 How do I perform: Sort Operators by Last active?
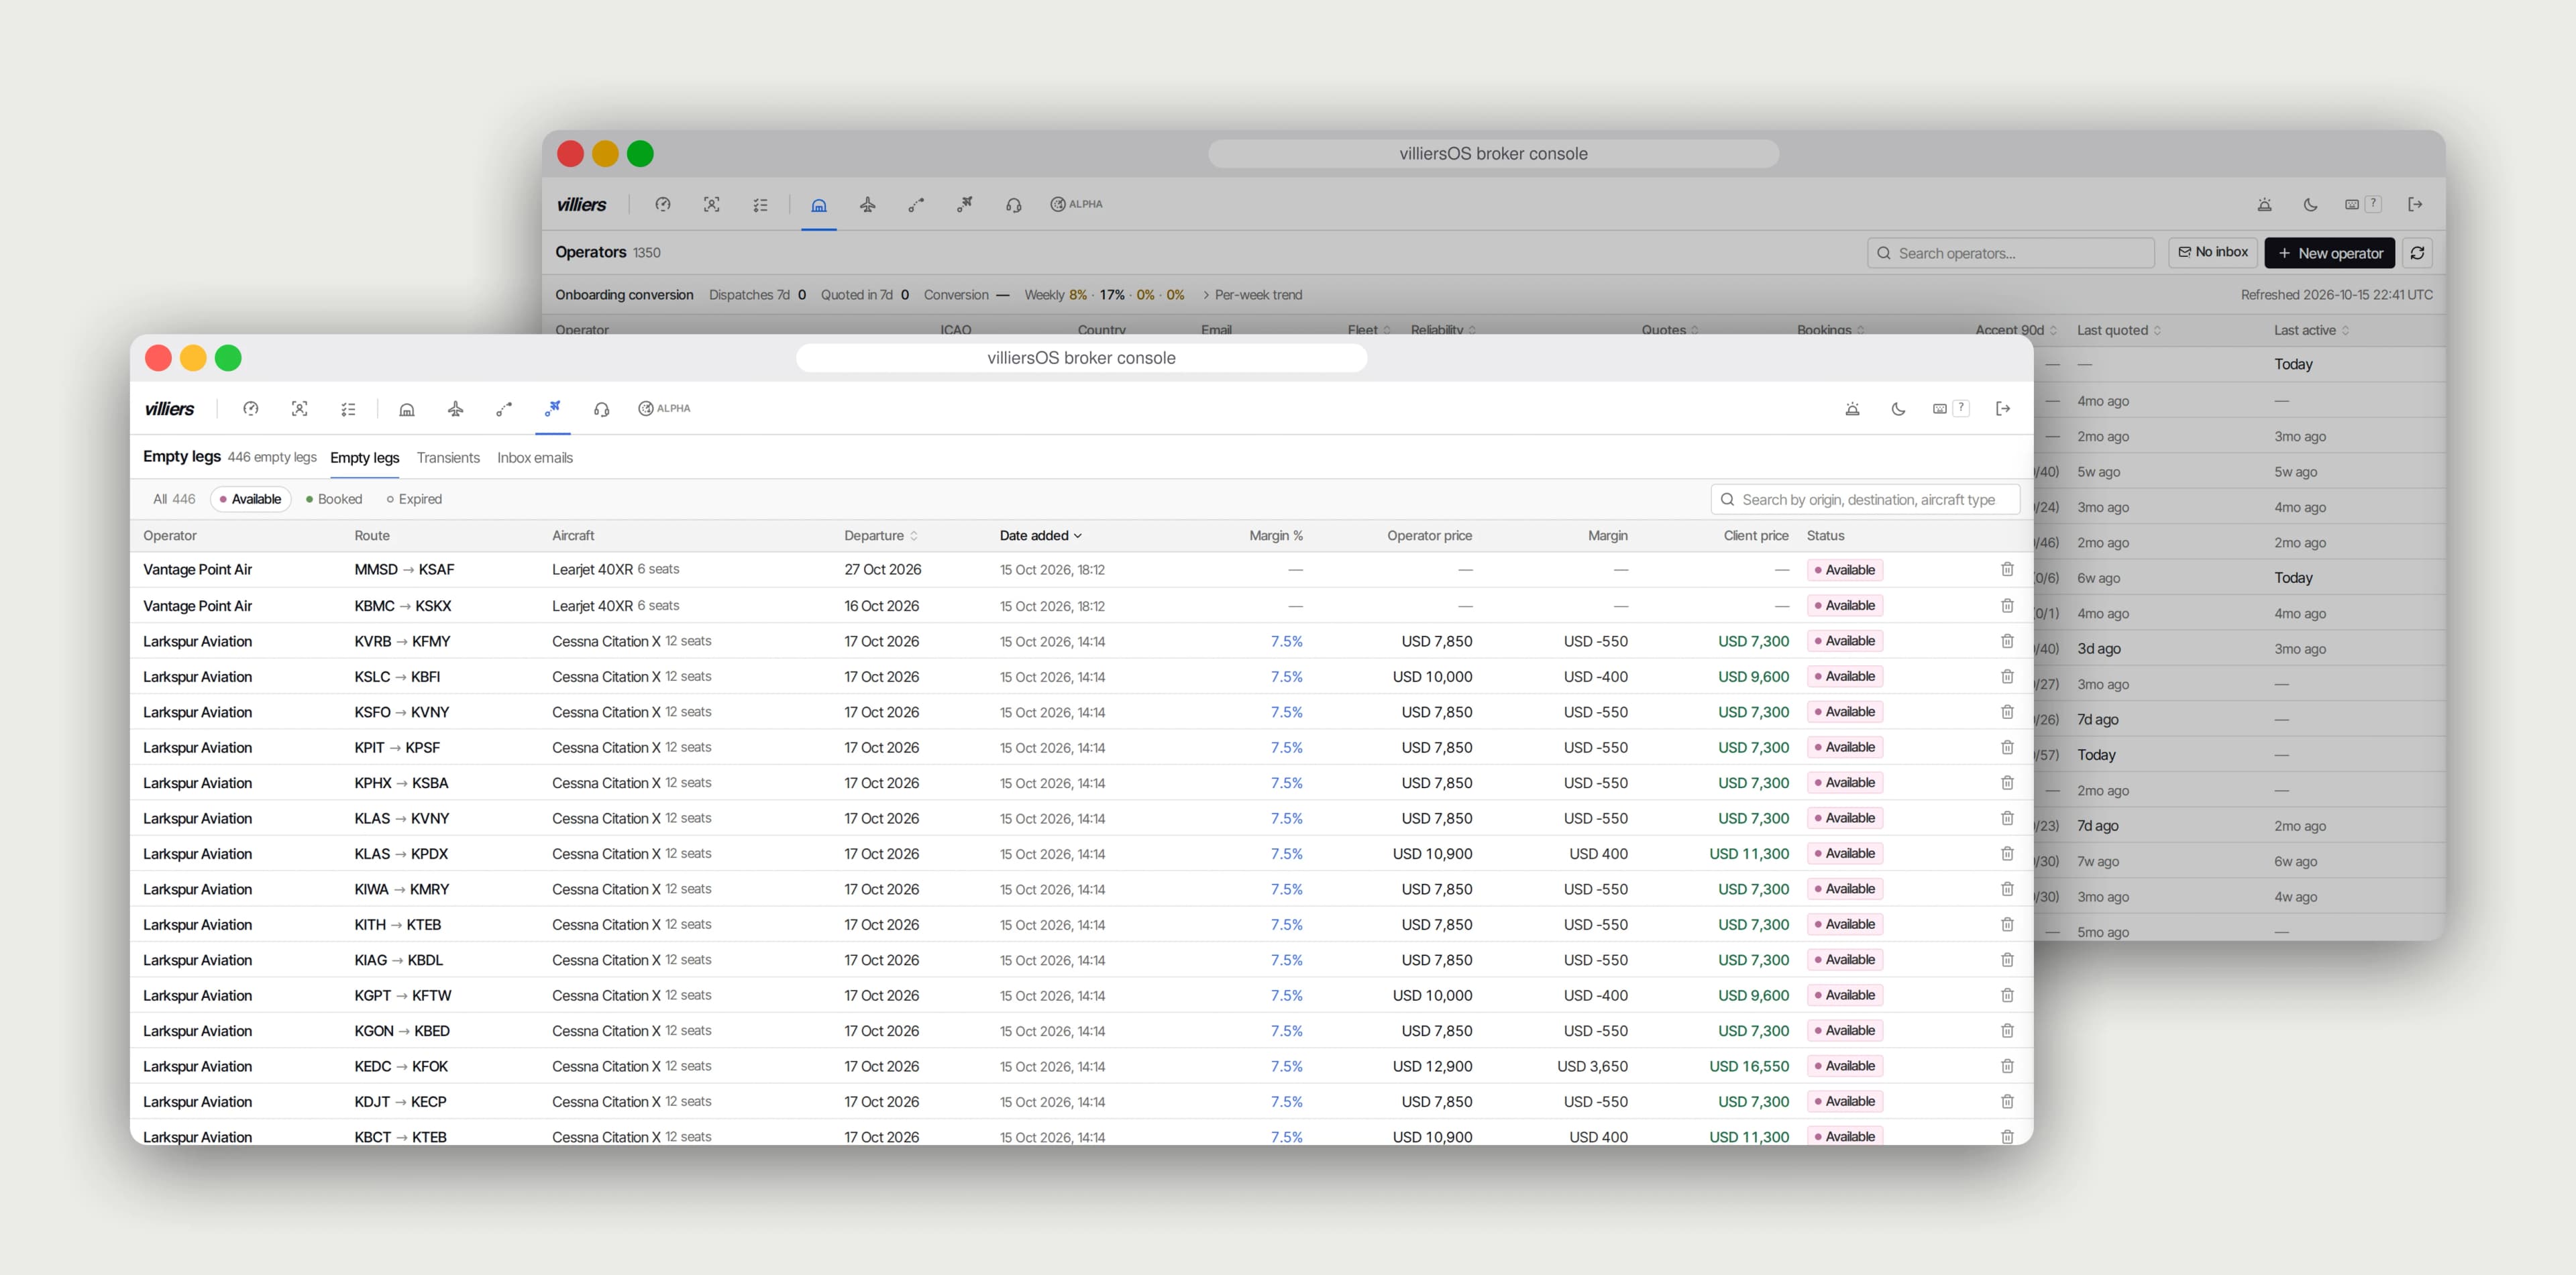click(2311, 330)
